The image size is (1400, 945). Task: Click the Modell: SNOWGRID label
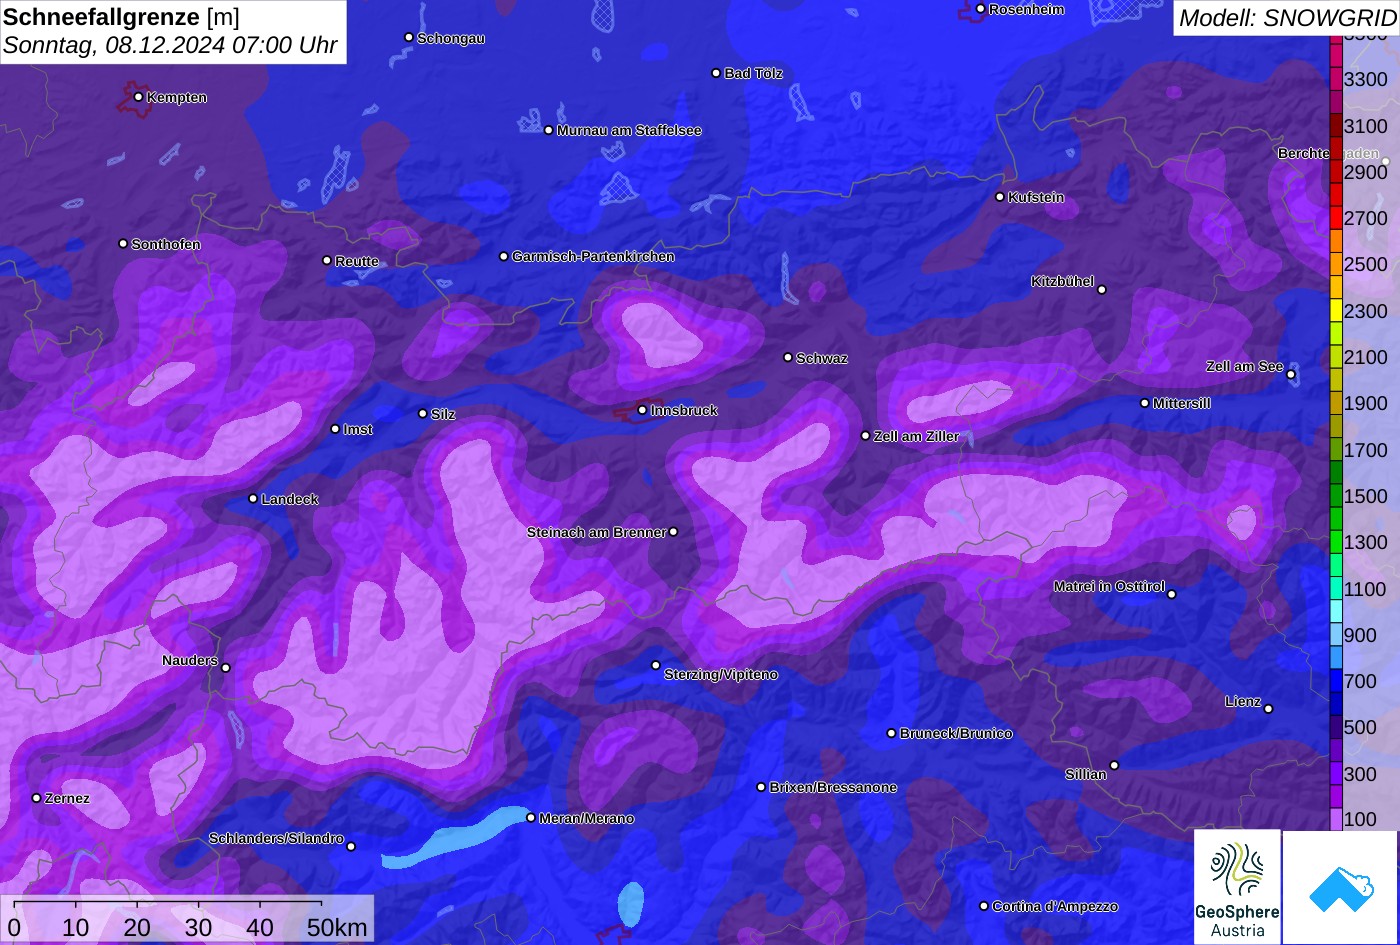pyautogui.click(x=1287, y=18)
